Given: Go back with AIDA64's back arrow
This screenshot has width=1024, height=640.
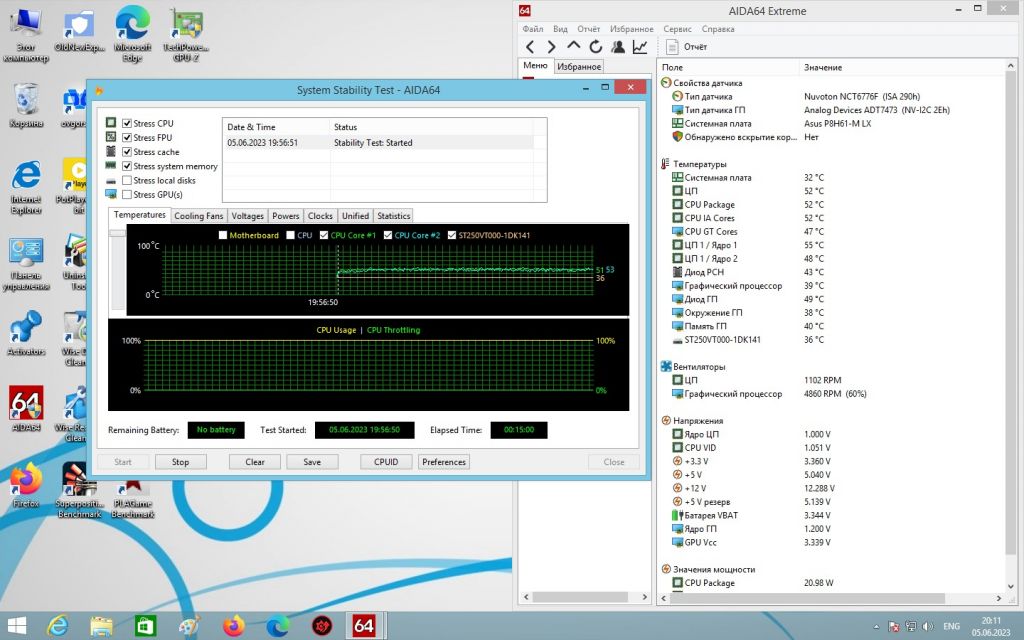Looking at the screenshot, I should 530,47.
